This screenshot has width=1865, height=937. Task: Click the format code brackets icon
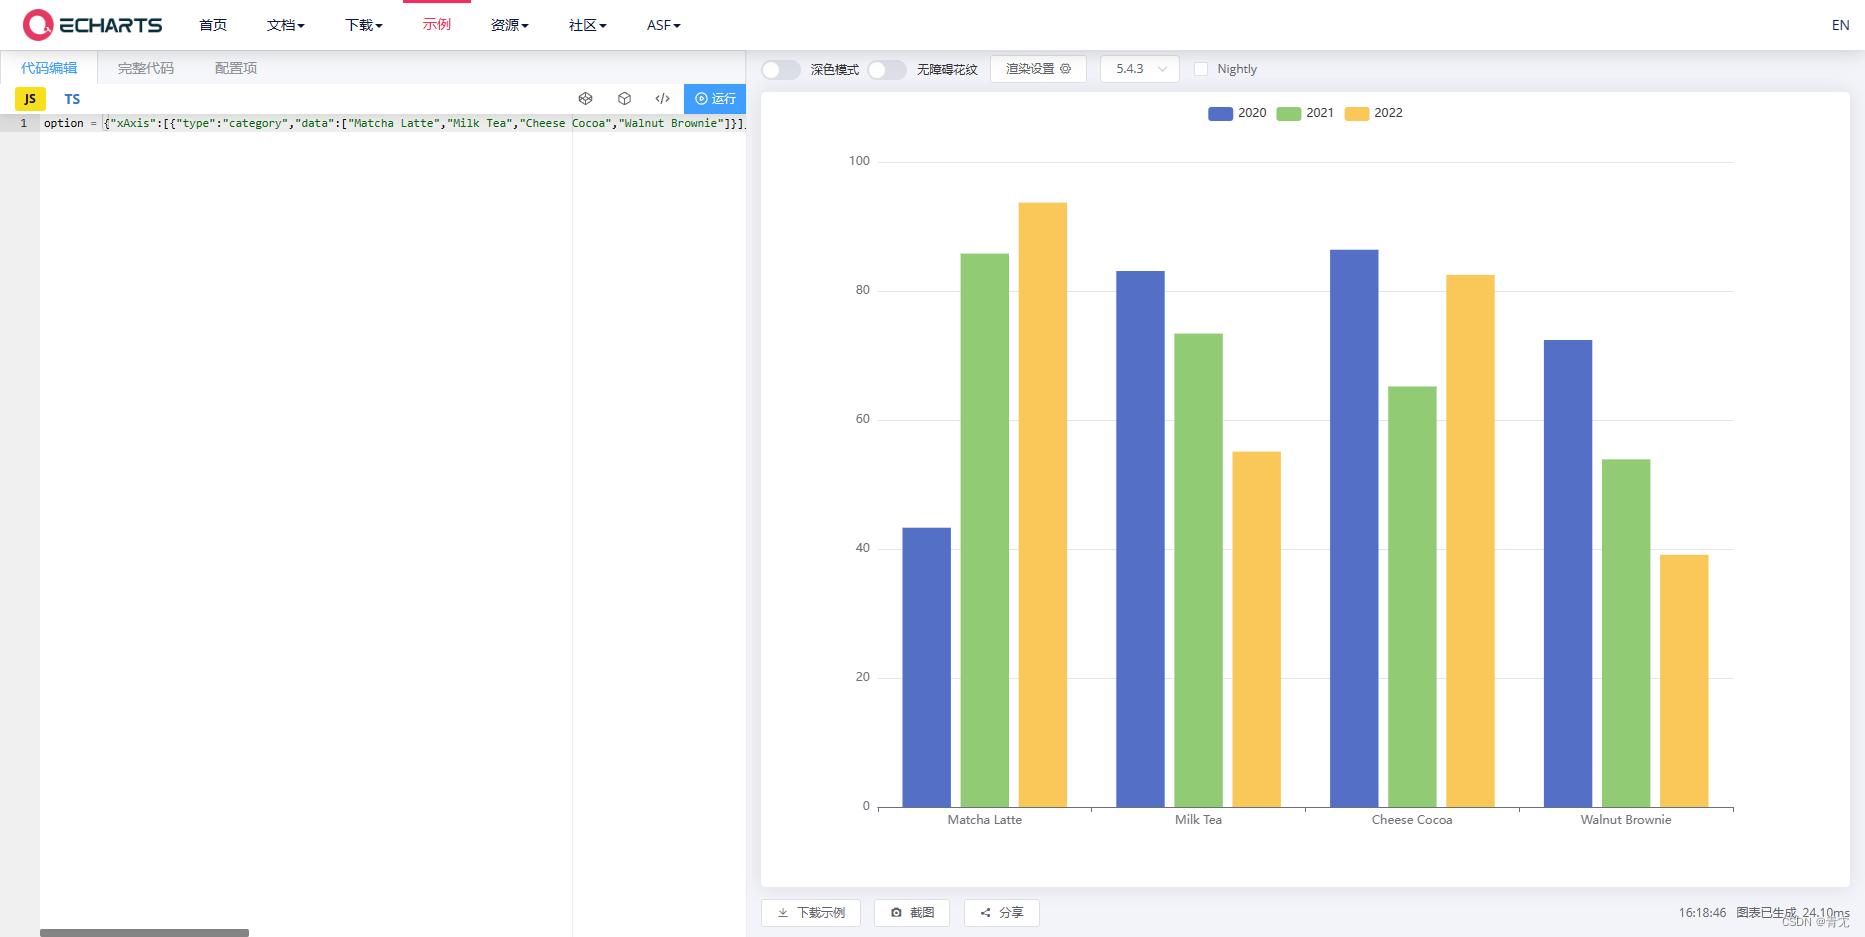(x=662, y=98)
